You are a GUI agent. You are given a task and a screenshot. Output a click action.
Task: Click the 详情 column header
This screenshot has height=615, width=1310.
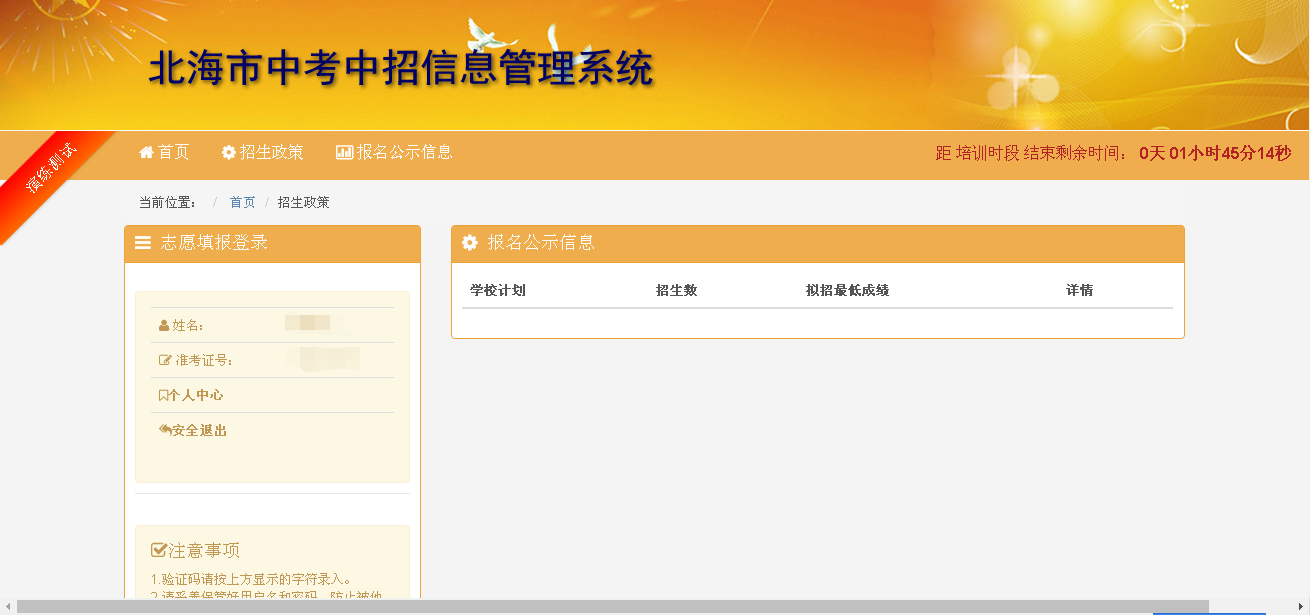pos(1079,290)
